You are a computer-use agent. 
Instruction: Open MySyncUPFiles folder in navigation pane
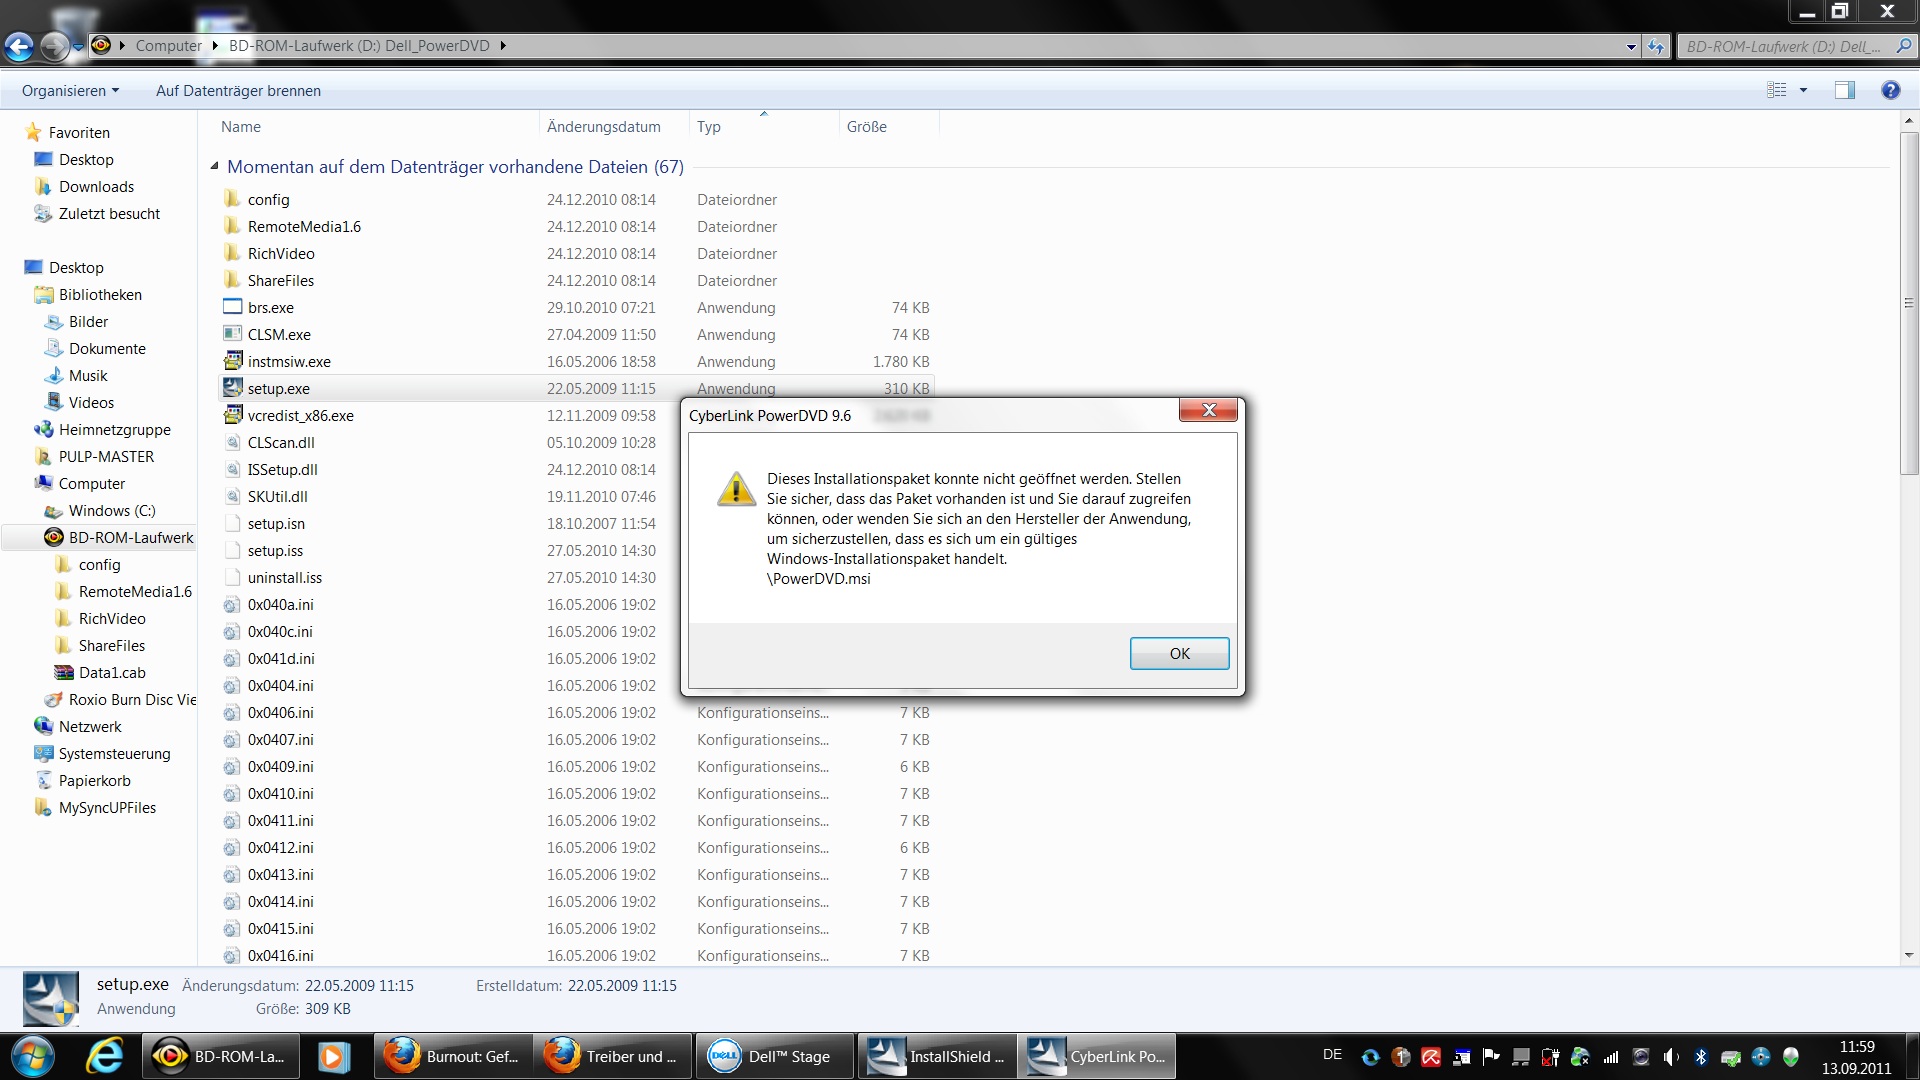pos(107,807)
